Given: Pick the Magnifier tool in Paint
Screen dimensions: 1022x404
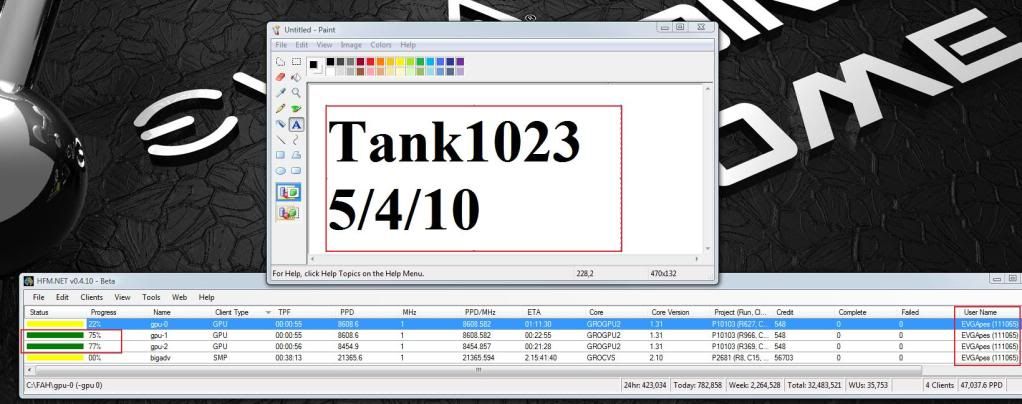Looking at the screenshot, I should coord(296,91).
